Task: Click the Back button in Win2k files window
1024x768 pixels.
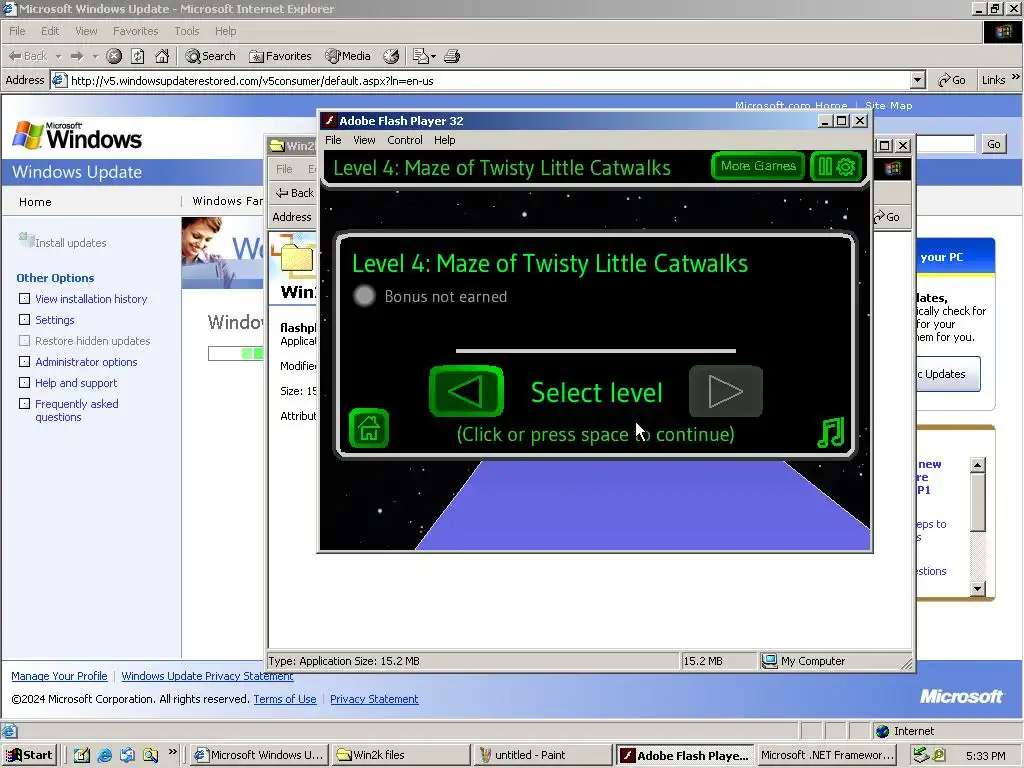Action: (x=295, y=193)
